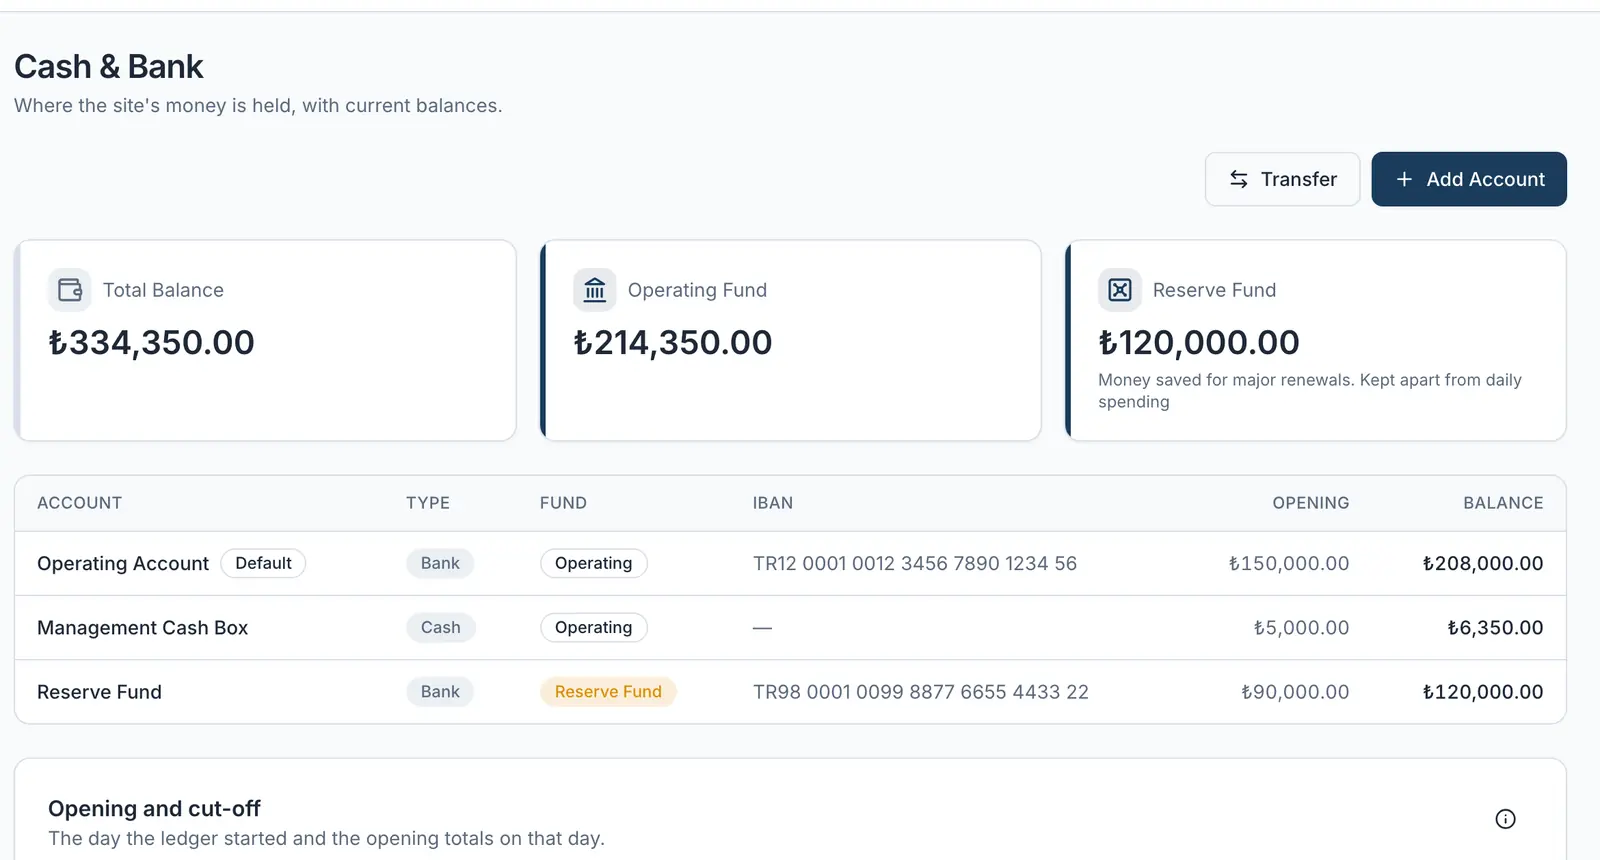Image resolution: width=1600 pixels, height=860 pixels.
Task: Click the IBAN column header
Action: [773, 503]
